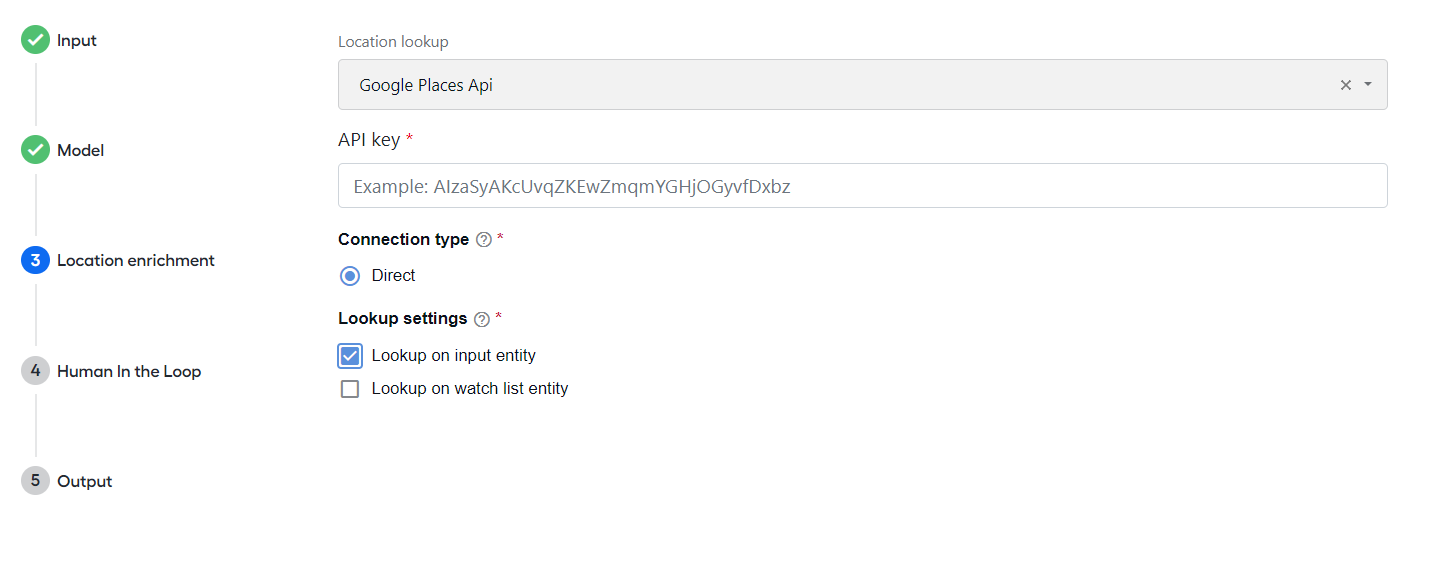Enable Lookup on watch list entity checkbox
1435x570 pixels.
350,389
